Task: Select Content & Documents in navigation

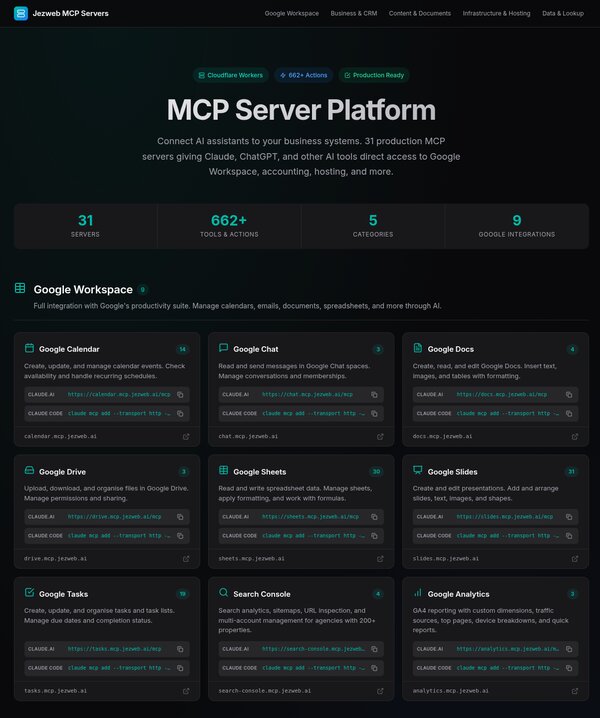Action: tap(420, 14)
